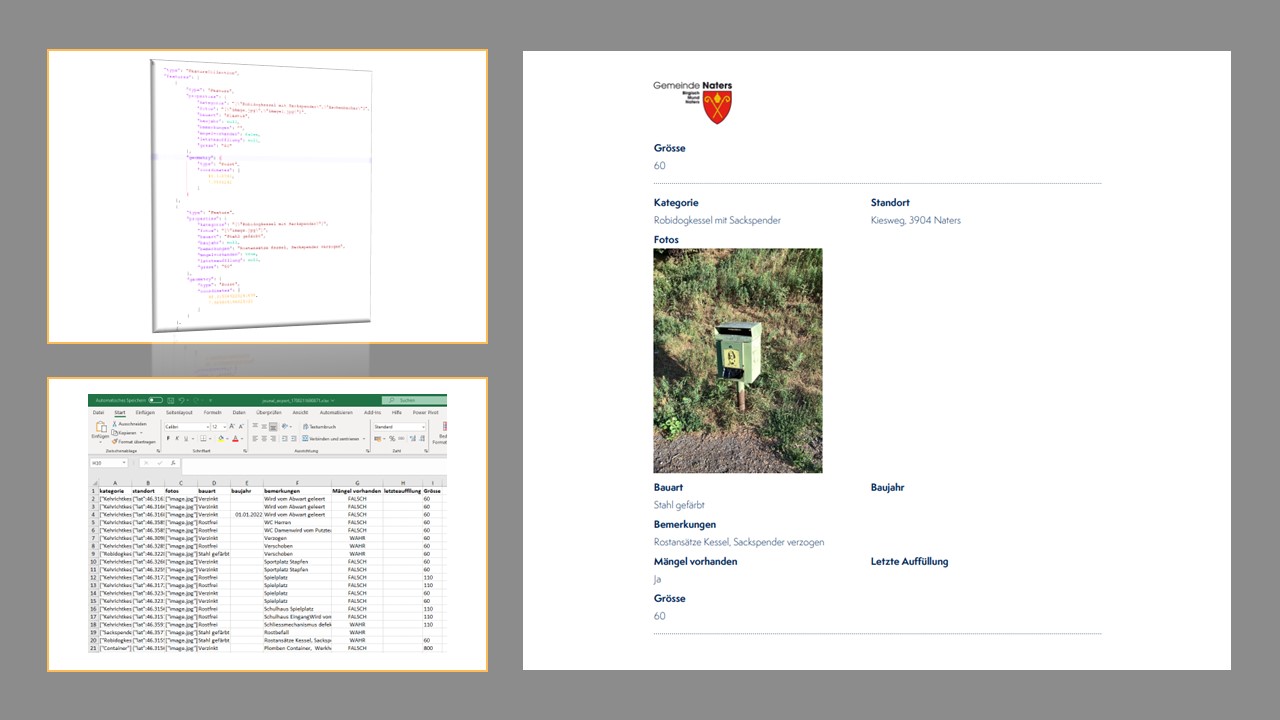
Task: Switch to the Ansicht ribbon tab
Action: pos(300,412)
